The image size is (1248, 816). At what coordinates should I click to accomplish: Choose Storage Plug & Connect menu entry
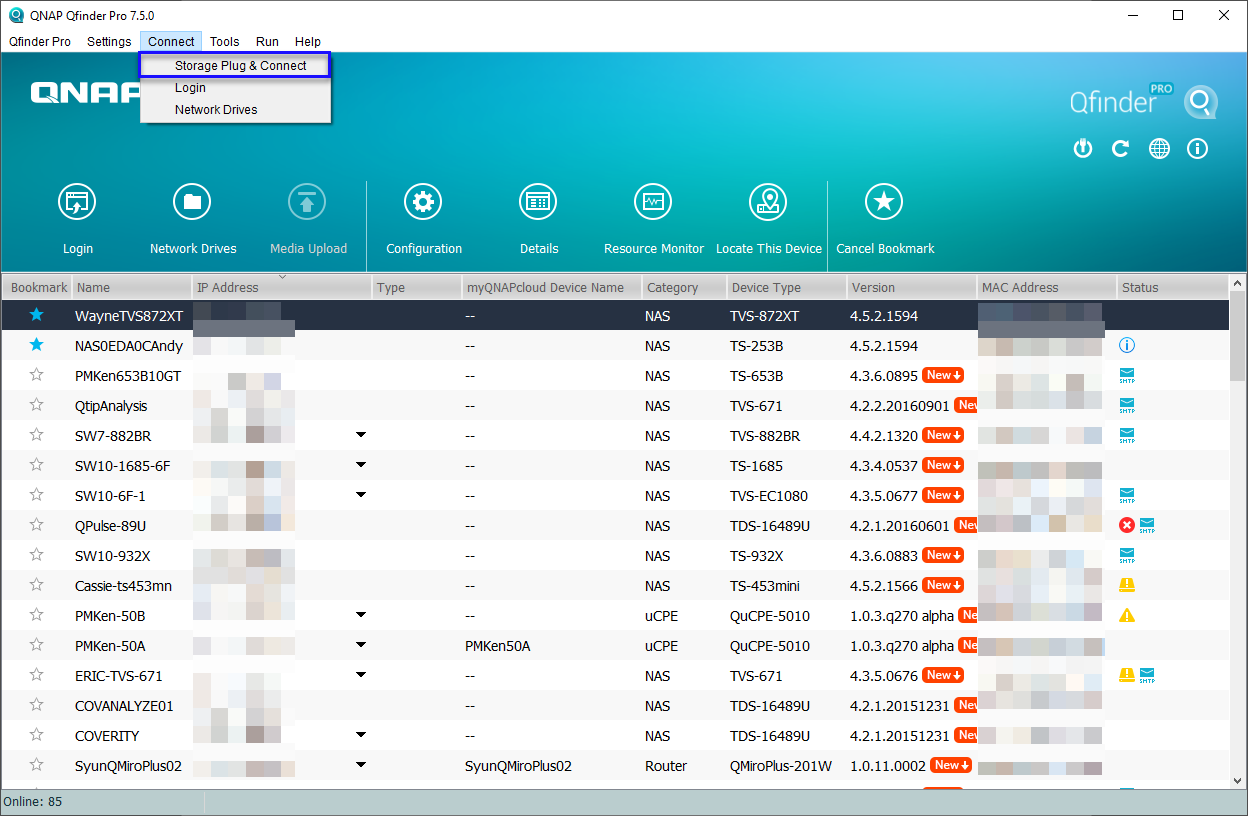[x=236, y=66]
